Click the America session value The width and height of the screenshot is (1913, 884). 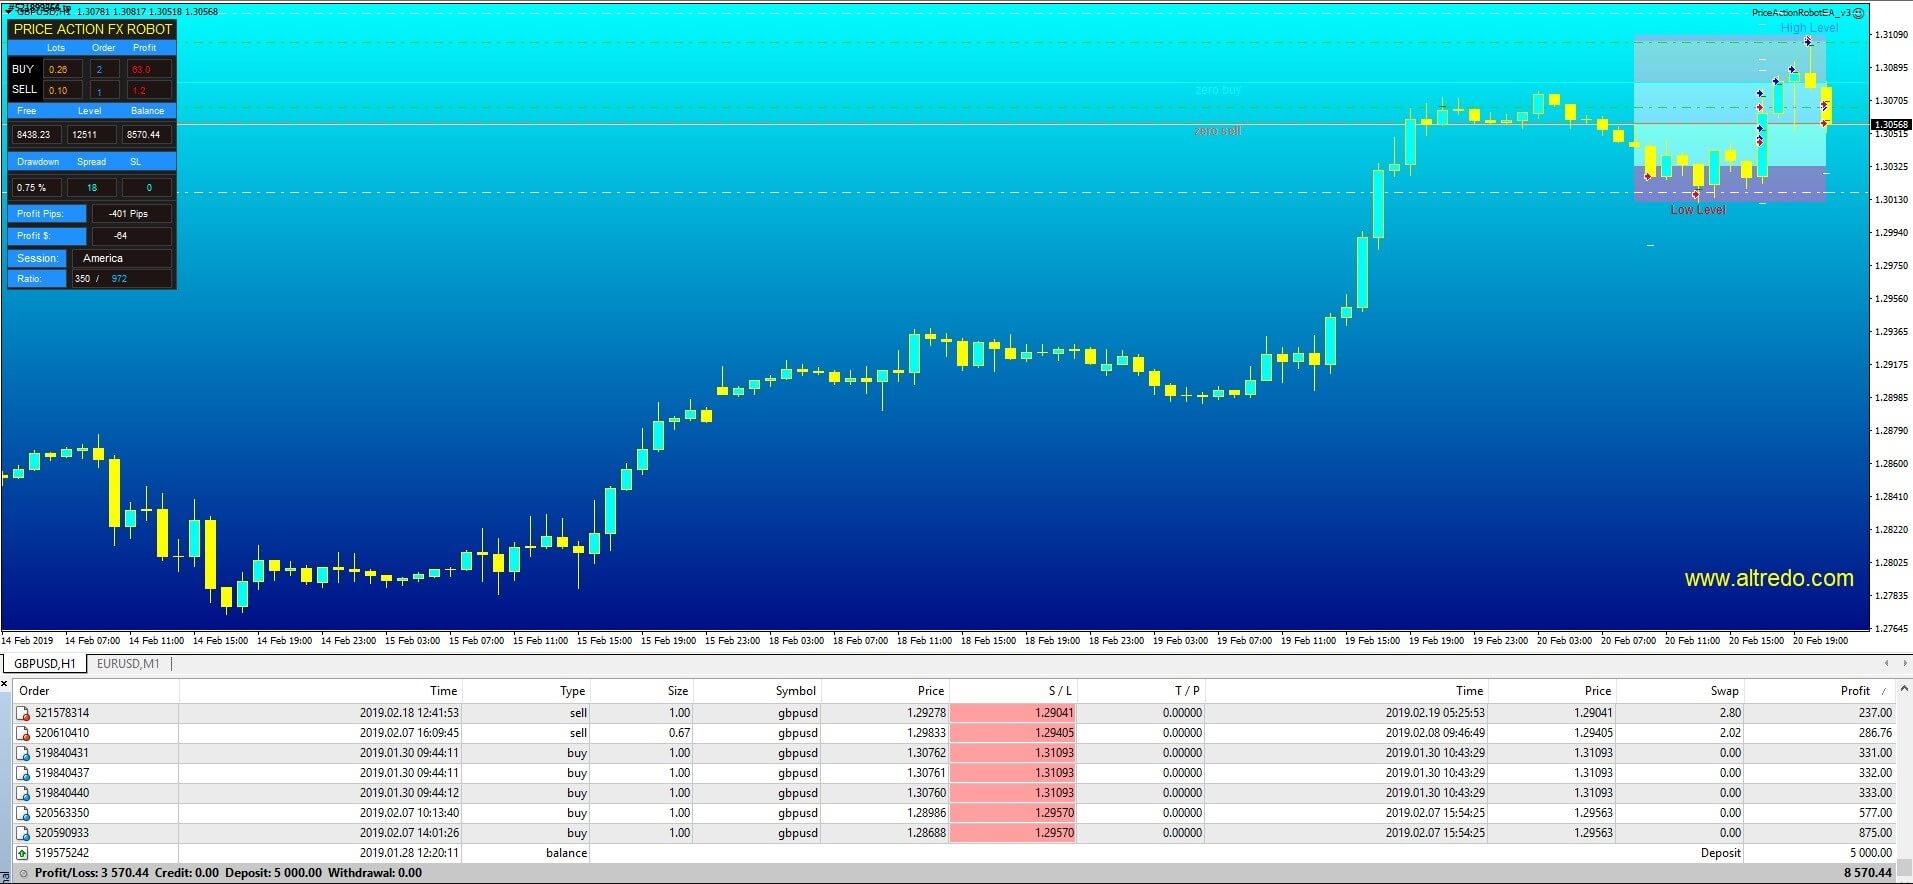[121, 258]
